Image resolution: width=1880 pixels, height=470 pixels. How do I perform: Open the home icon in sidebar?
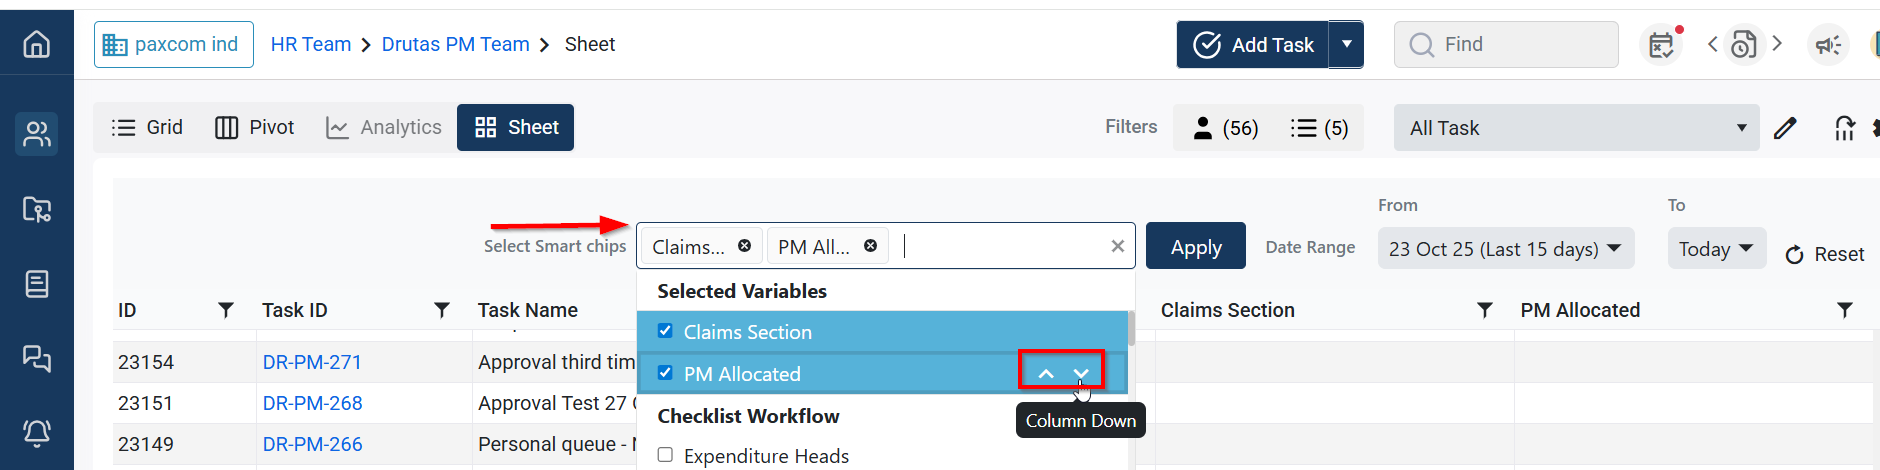[x=37, y=44]
